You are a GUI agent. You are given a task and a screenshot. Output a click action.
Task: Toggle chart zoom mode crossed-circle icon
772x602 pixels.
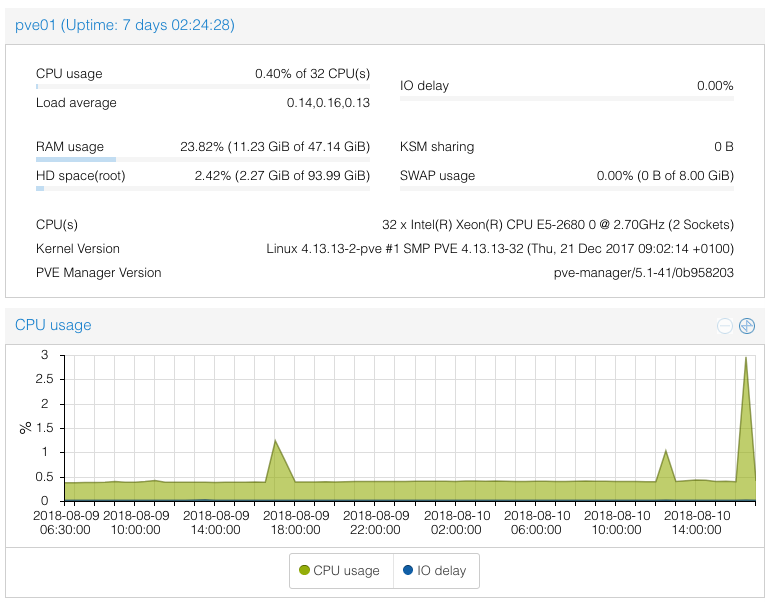tap(746, 326)
